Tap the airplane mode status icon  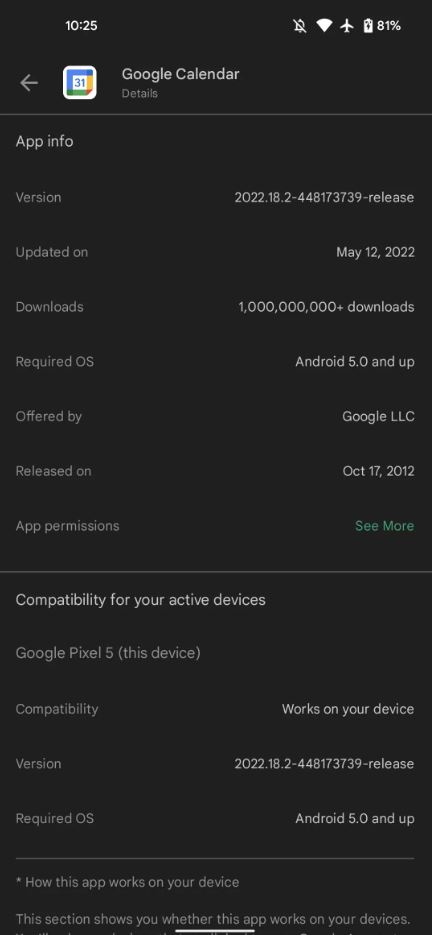pos(347,26)
